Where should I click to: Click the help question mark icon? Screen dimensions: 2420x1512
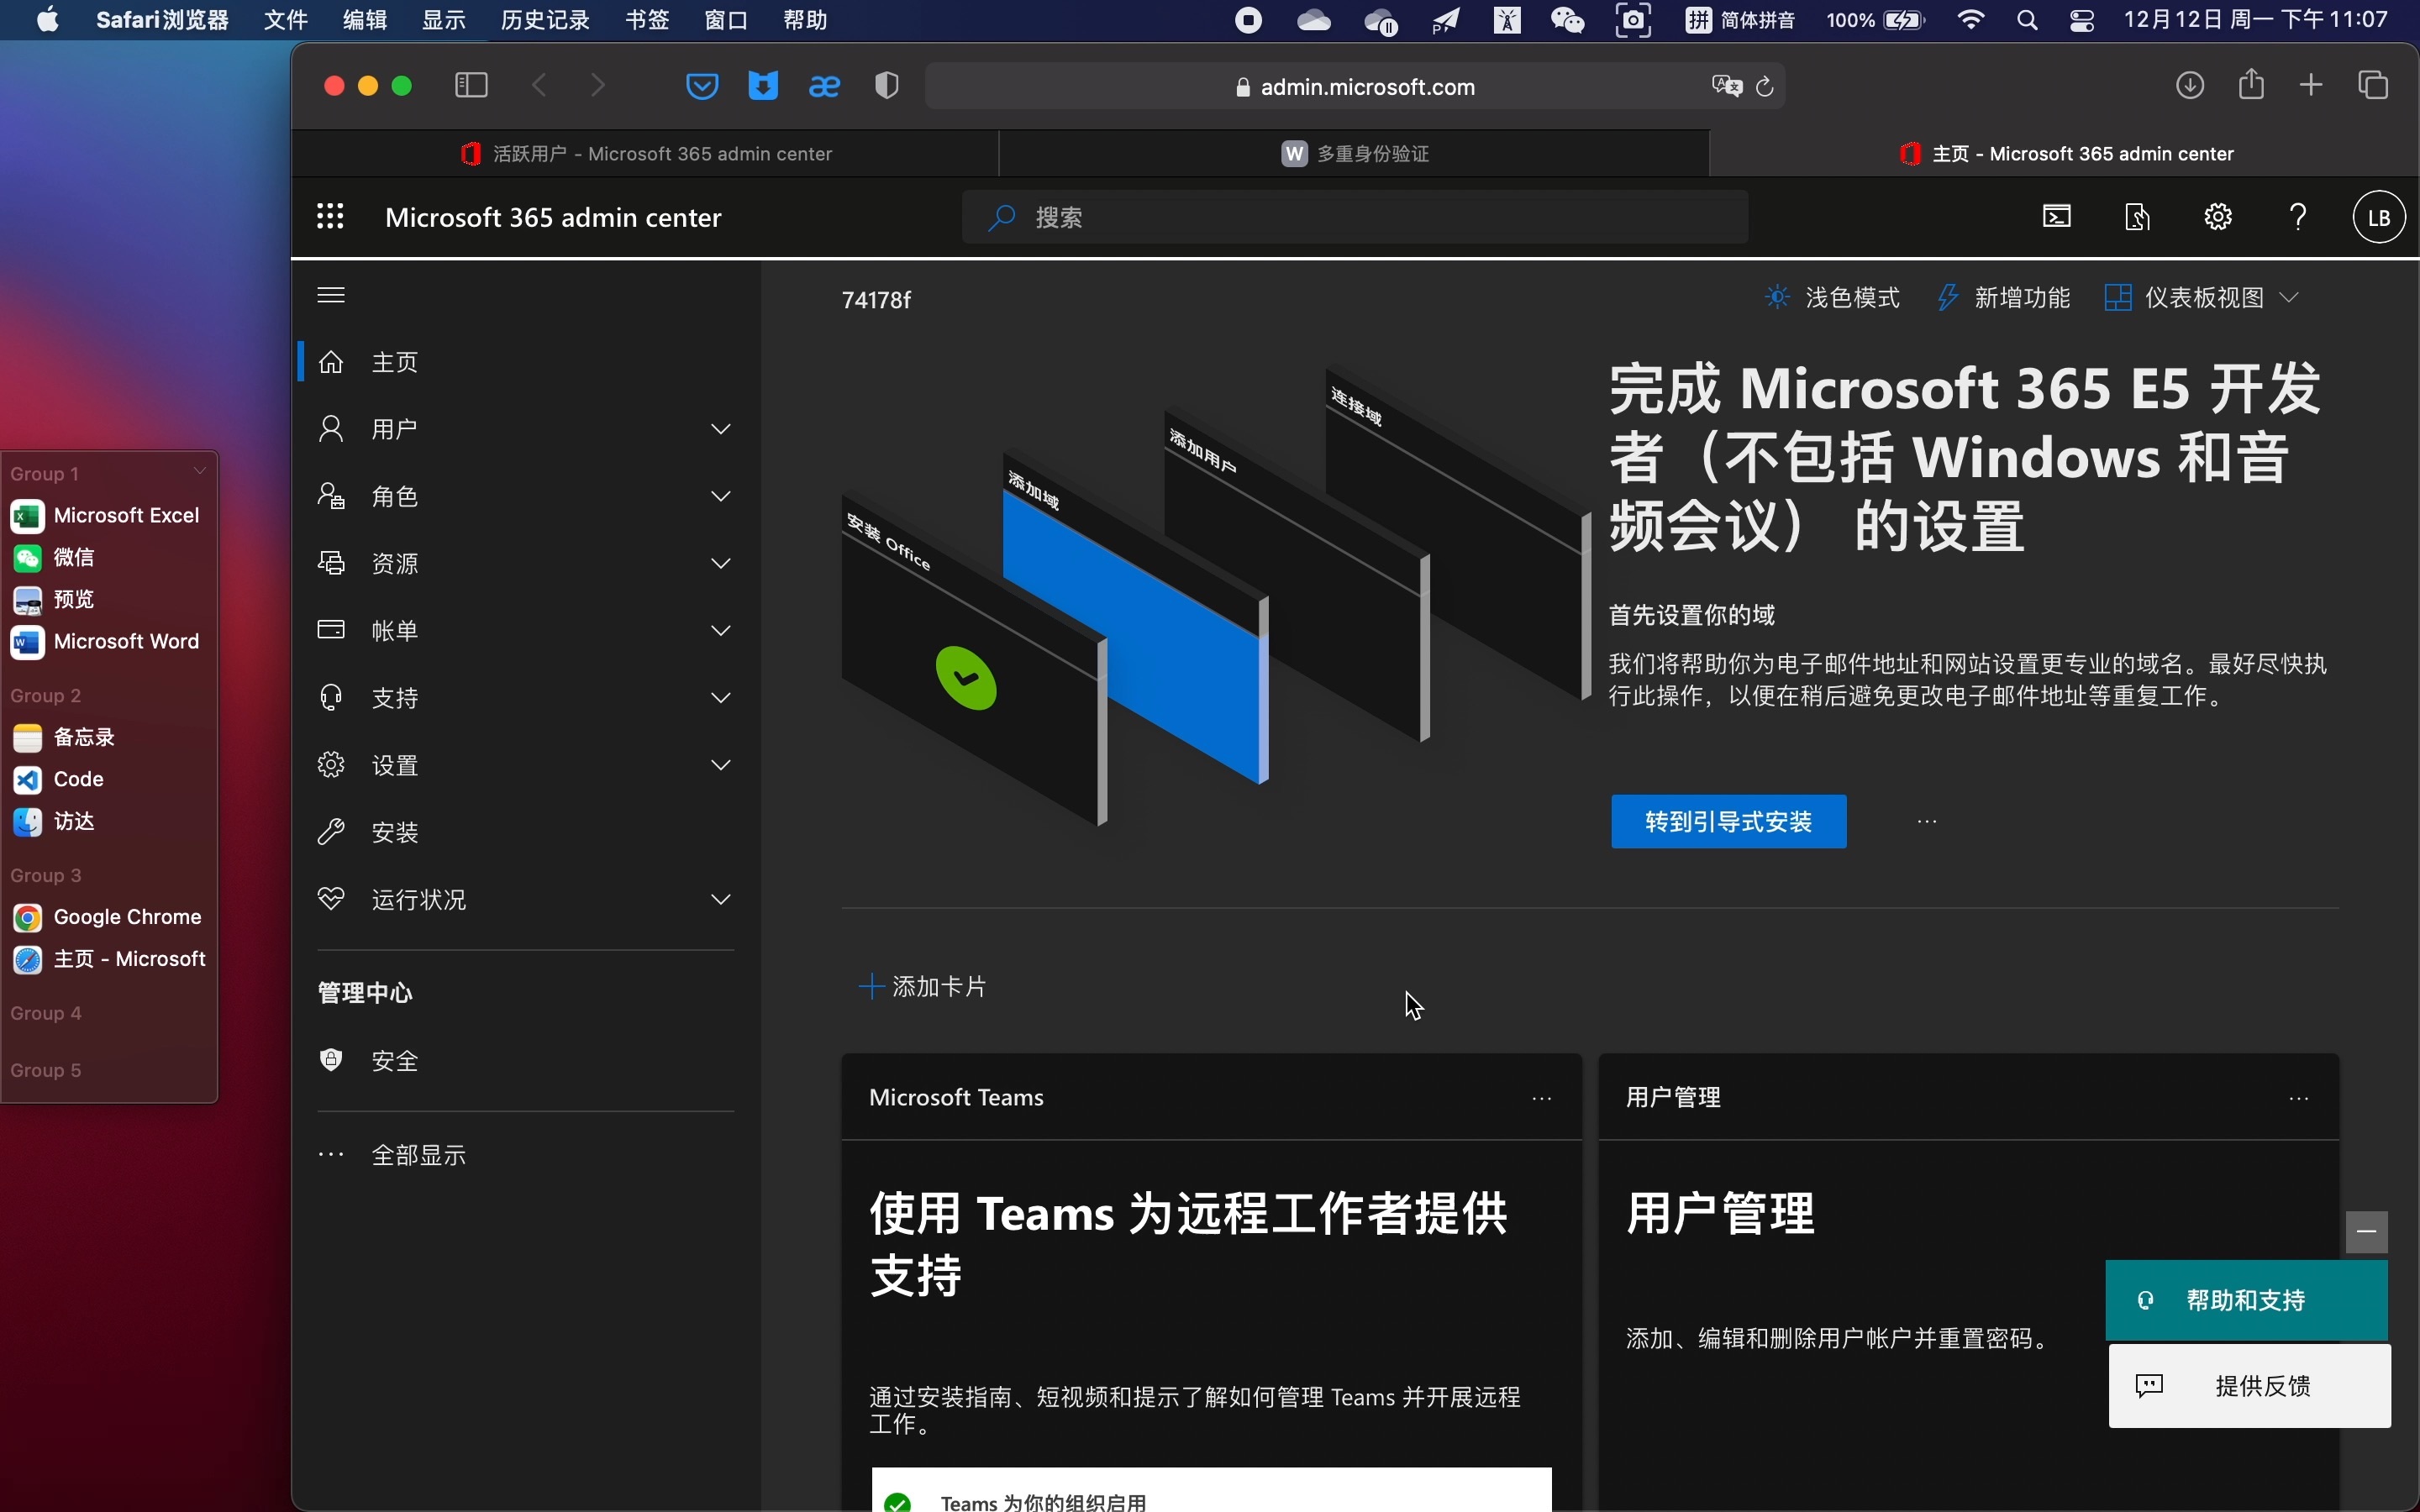pos(2298,216)
